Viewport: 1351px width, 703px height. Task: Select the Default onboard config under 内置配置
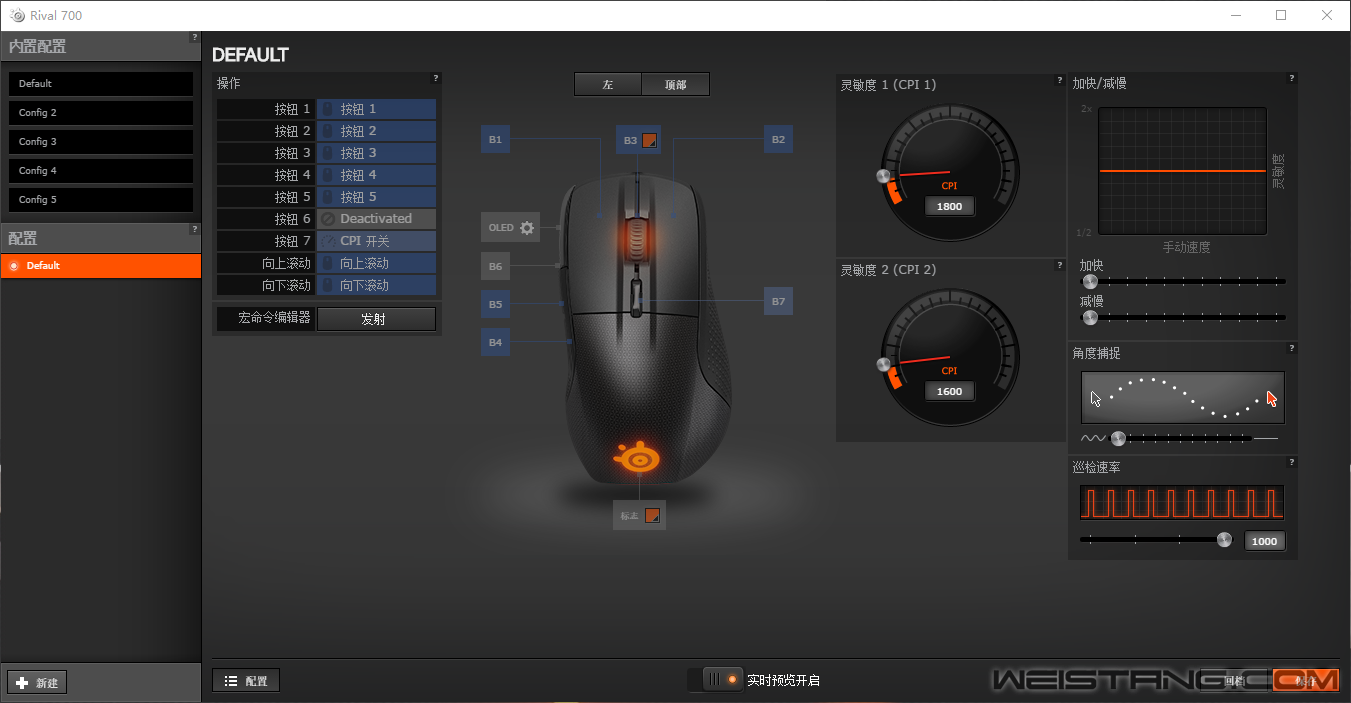[x=101, y=84]
